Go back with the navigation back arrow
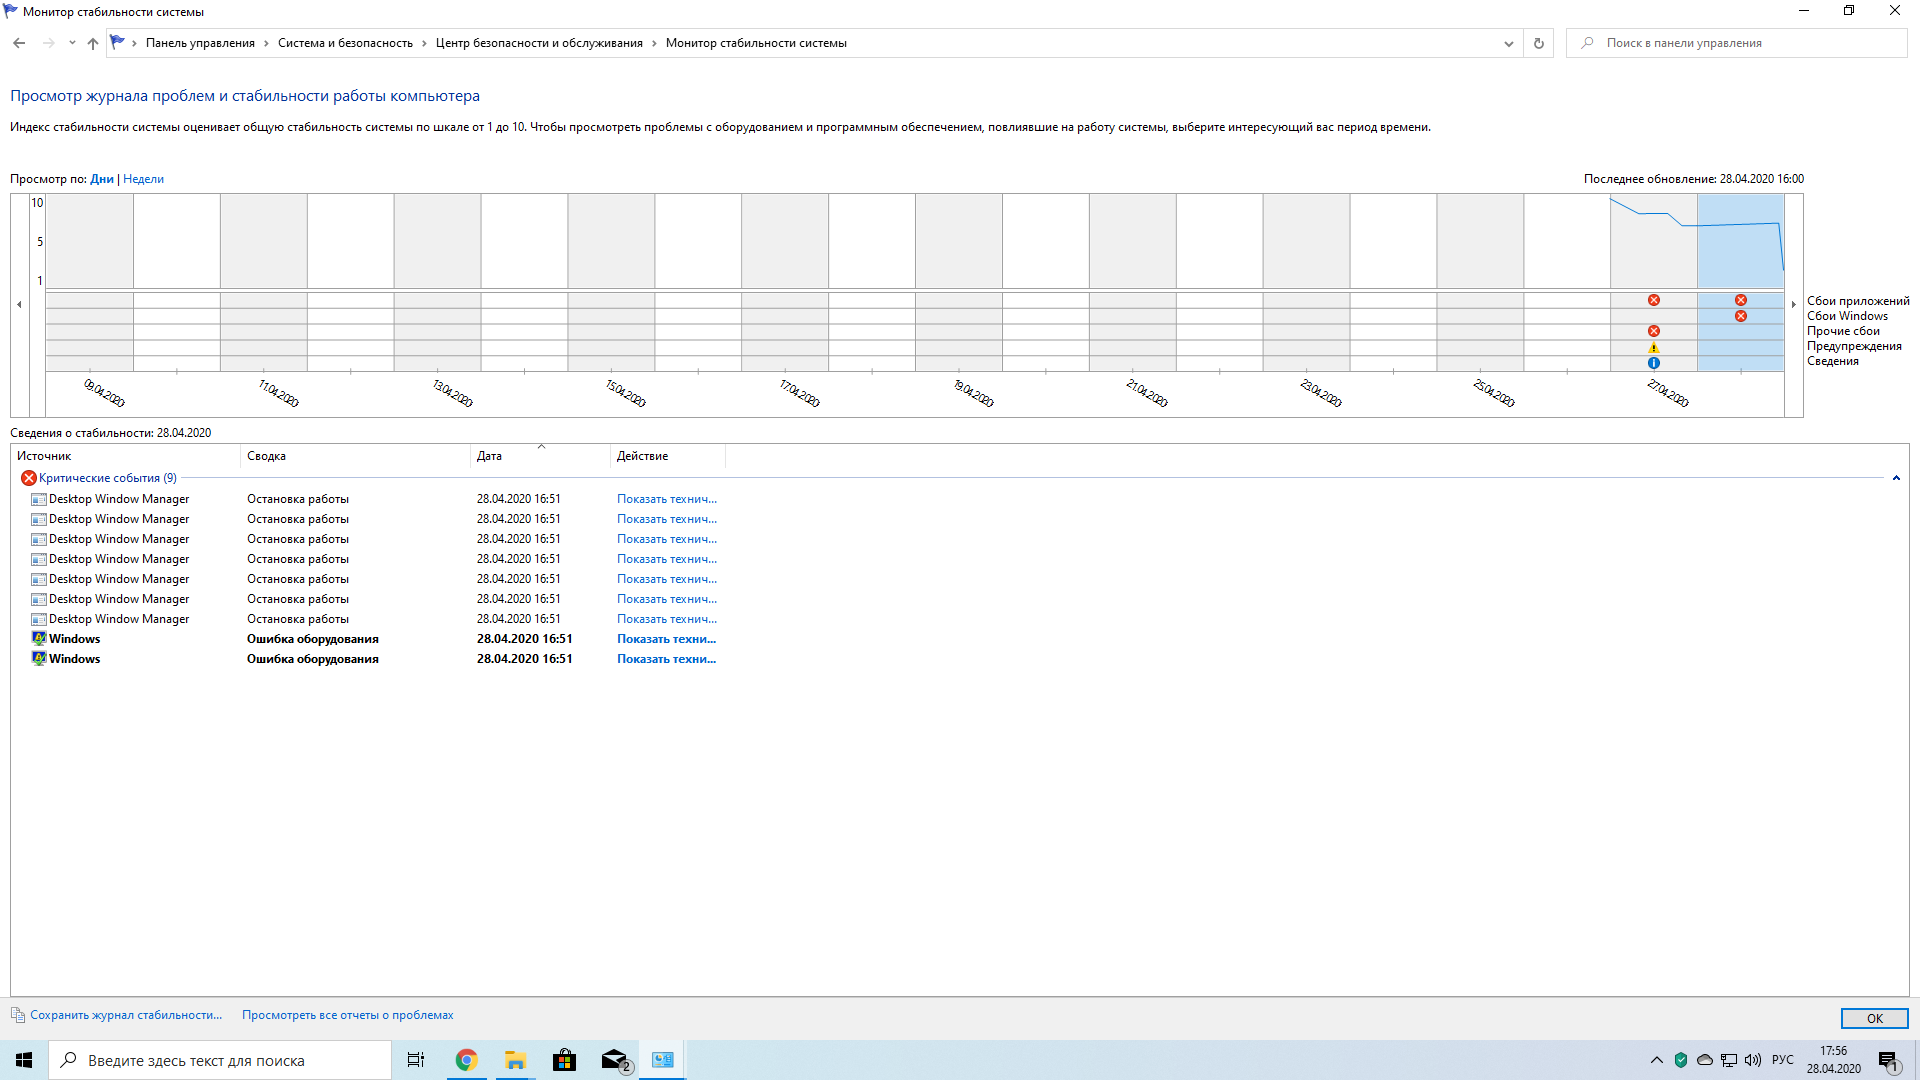1920x1080 pixels. (x=19, y=43)
